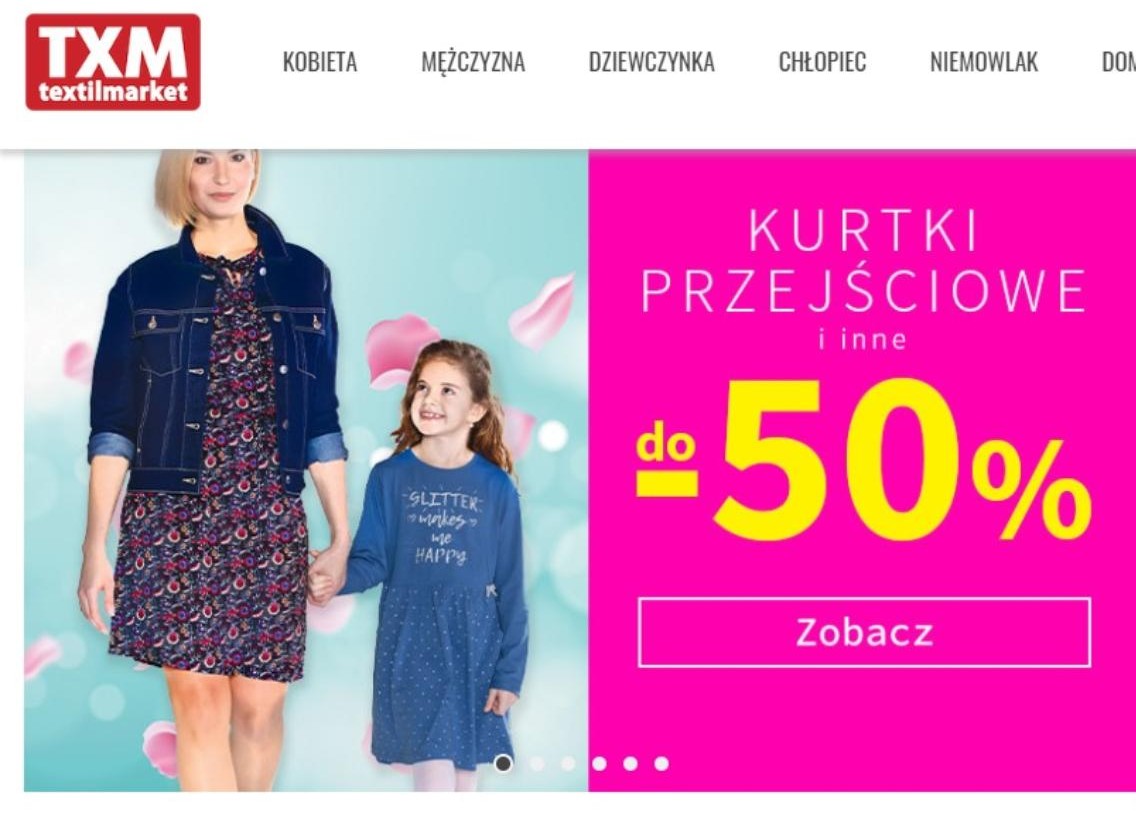Select the last carousel slide dot
The width and height of the screenshot is (1136, 814).
(661, 763)
